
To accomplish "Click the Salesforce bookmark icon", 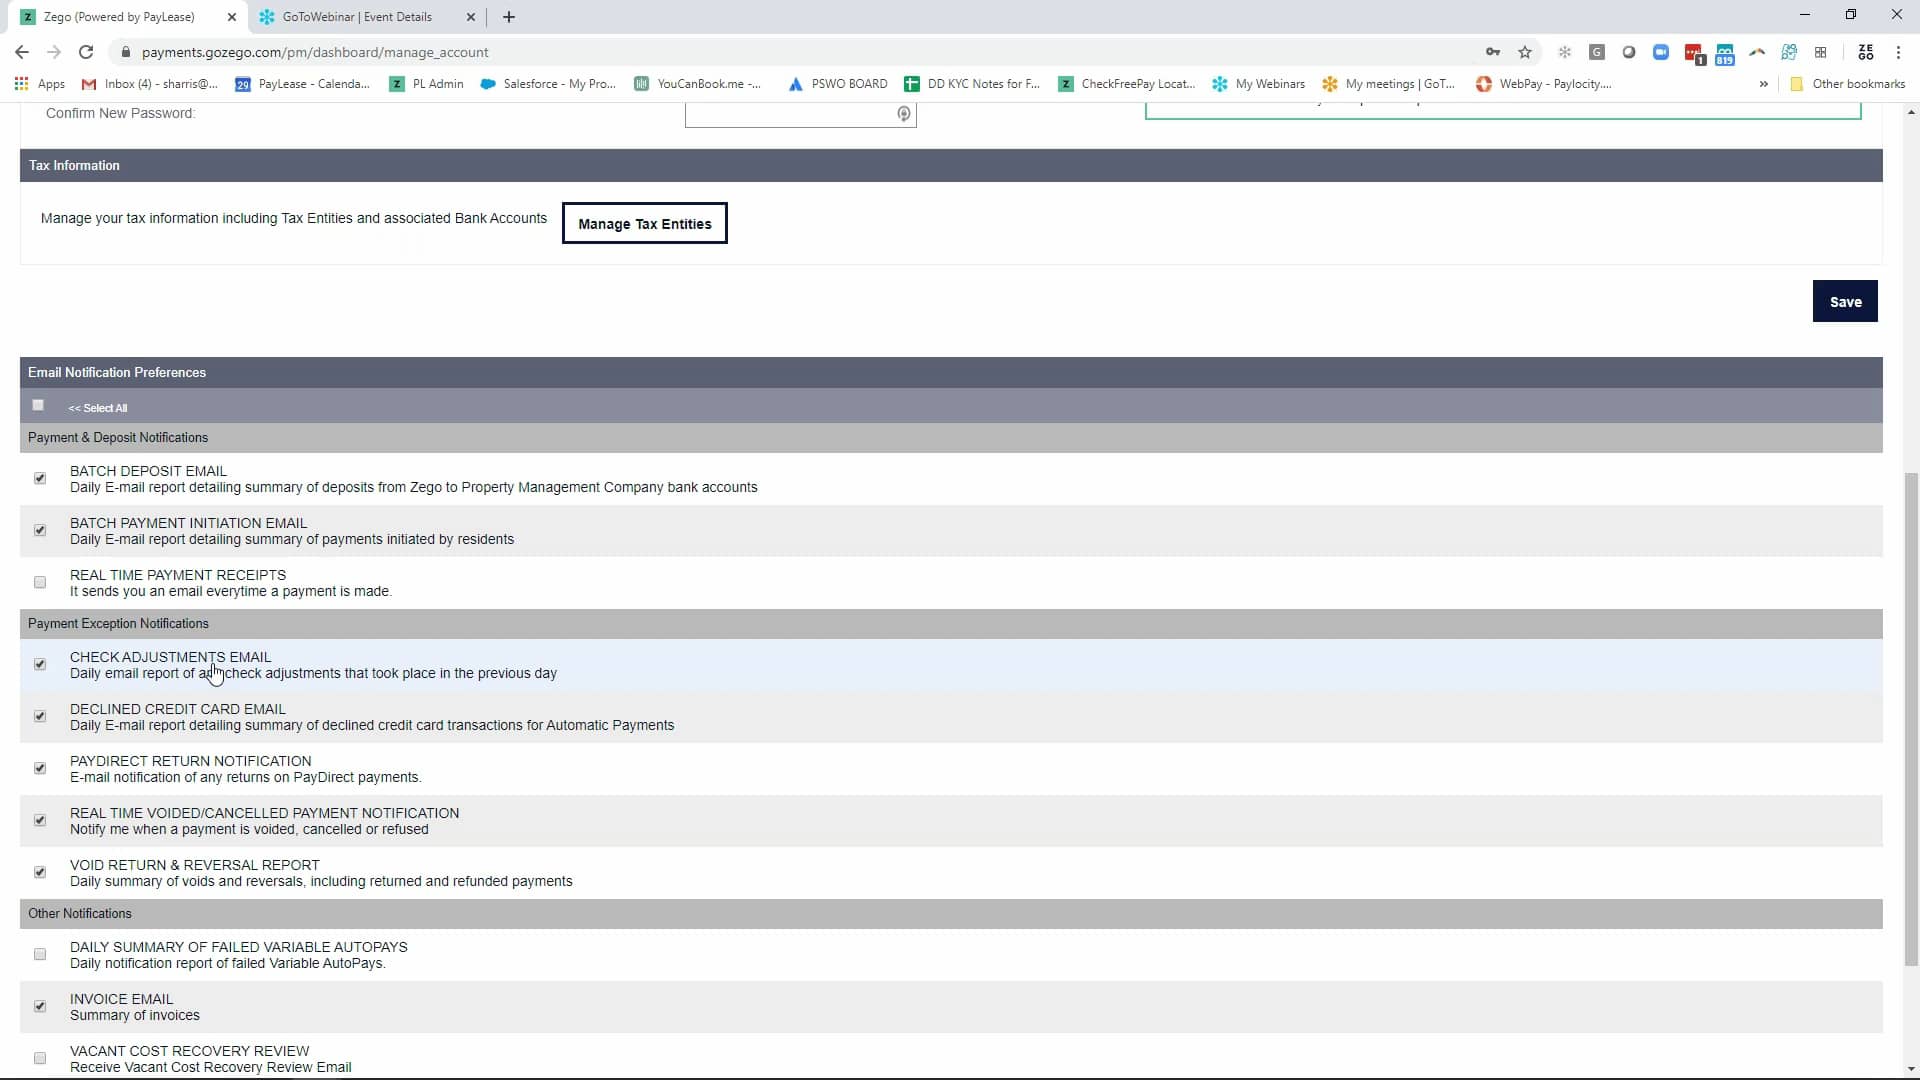I will pos(487,84).
